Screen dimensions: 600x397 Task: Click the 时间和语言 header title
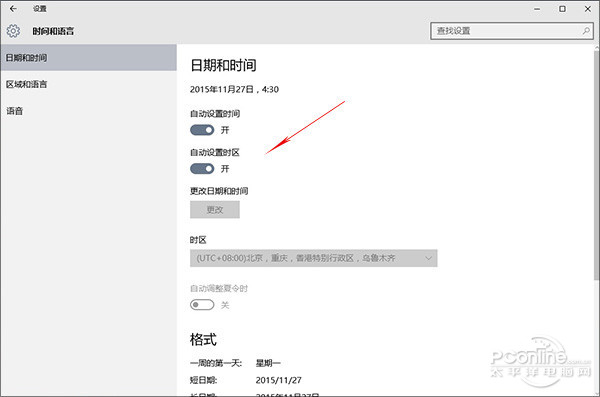53,31
